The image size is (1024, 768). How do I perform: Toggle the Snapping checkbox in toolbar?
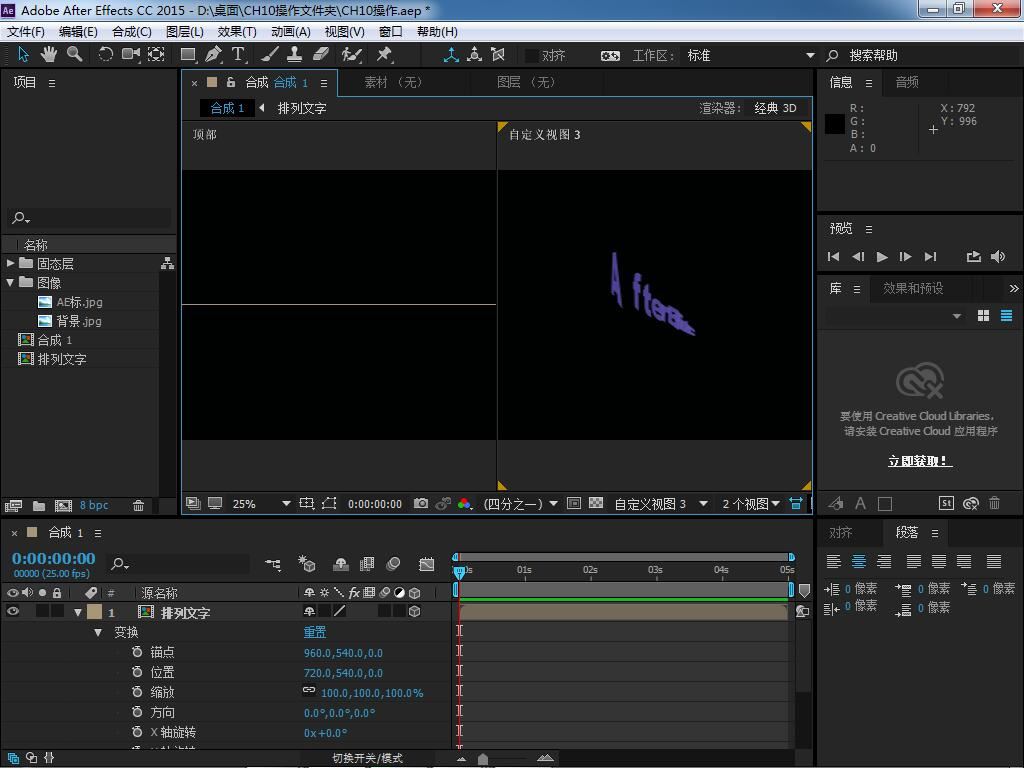point(532,56)
